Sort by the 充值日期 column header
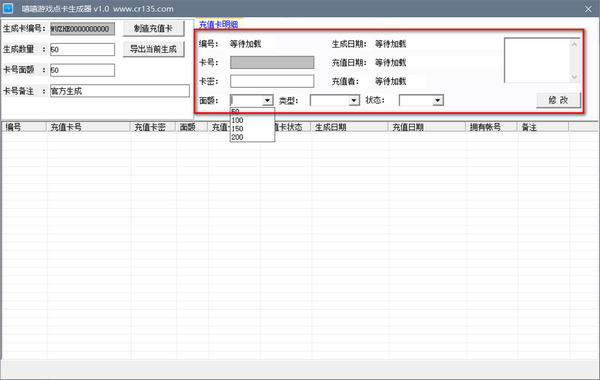Screen dimensions: 600x380 [x=427, y=127]
